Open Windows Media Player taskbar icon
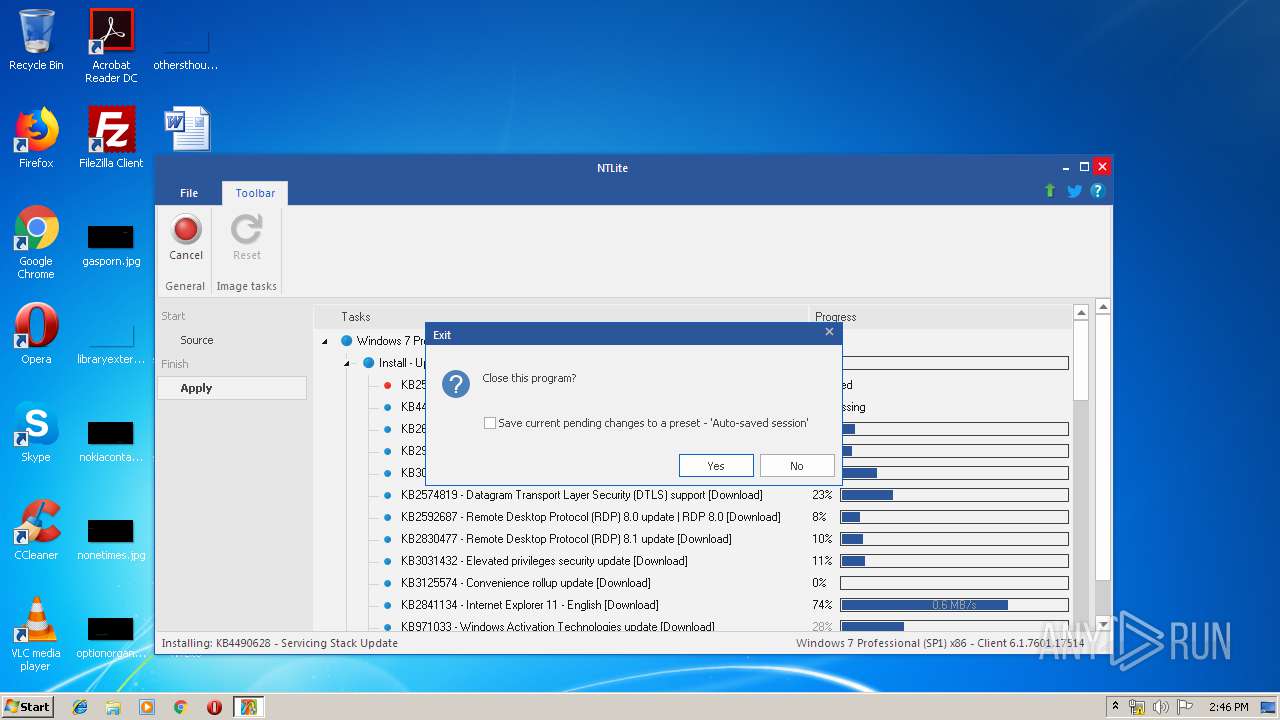Screen dimensions: 1280x720 click(147, 707)
